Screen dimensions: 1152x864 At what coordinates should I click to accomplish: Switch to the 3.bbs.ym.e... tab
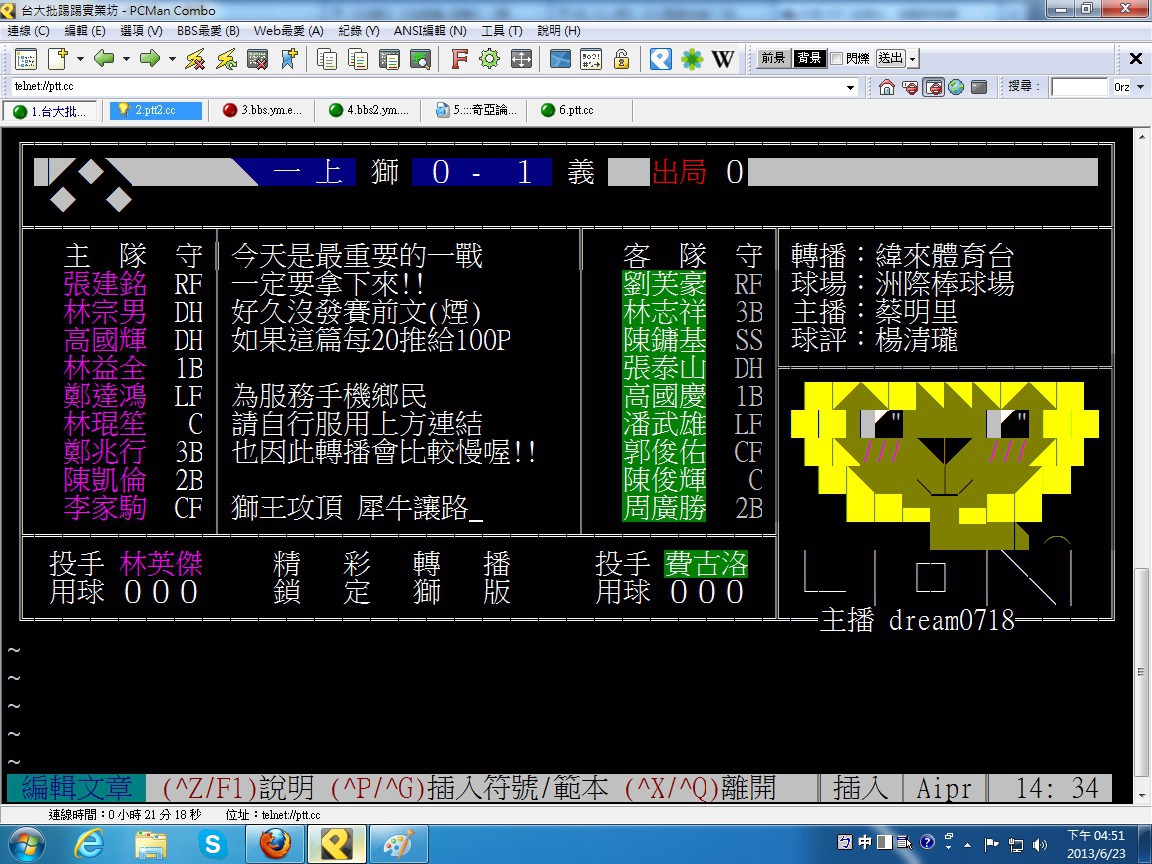(x=264, y=110)
